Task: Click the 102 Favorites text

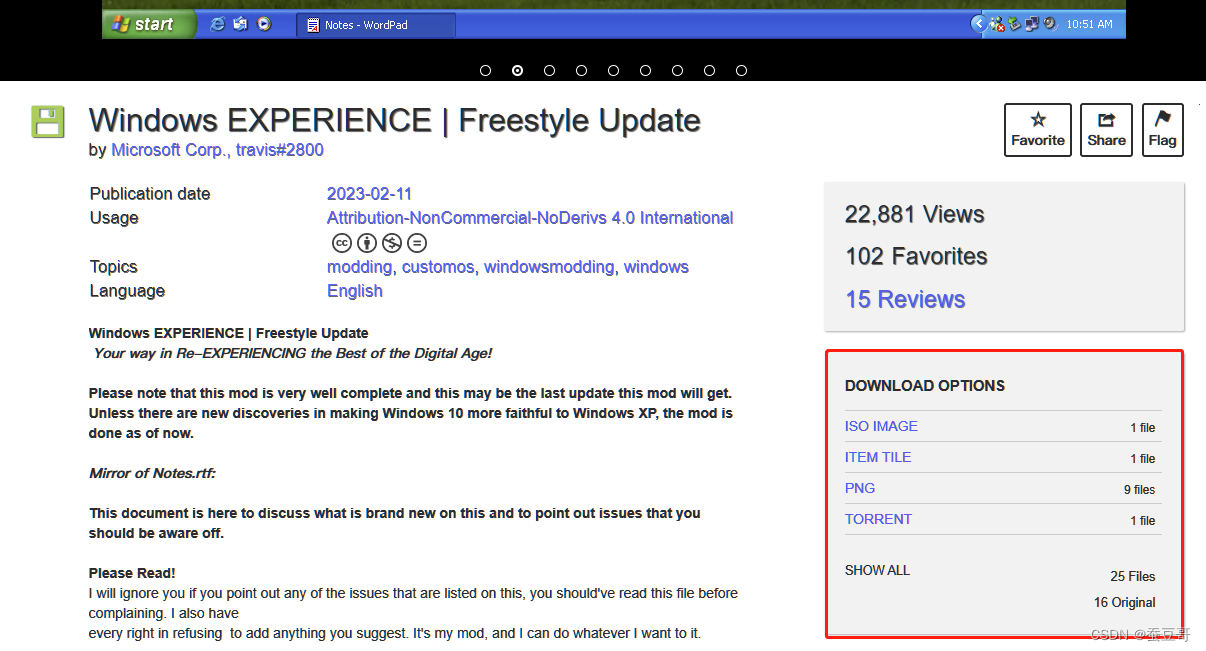Action: [916, 256]
